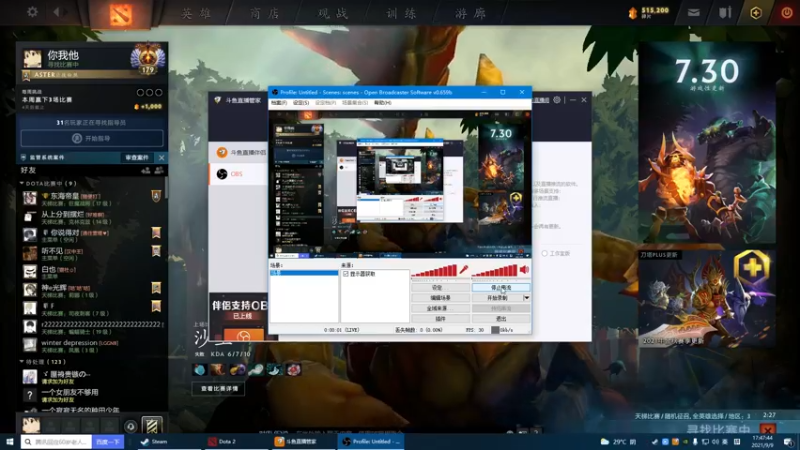Open the 英雄 (Heroes) tab
The height and width of the screenshot is (450, 800).
click(x=197, y=13)
